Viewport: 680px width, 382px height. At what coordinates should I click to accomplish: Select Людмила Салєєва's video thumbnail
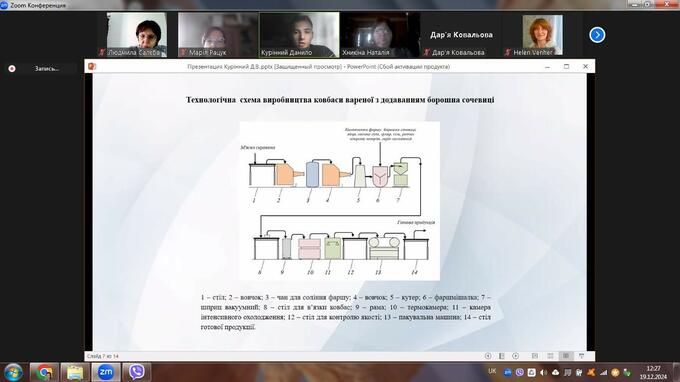pos(137,35)
